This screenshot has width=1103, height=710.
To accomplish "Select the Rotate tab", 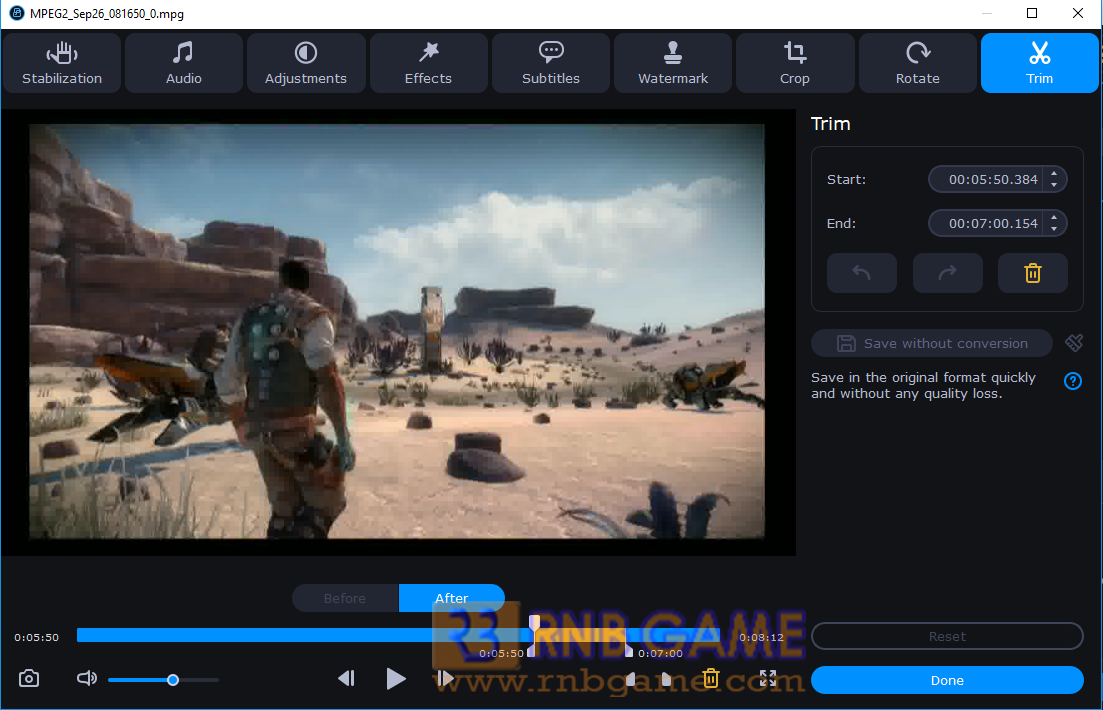I will tap(917, 63).
